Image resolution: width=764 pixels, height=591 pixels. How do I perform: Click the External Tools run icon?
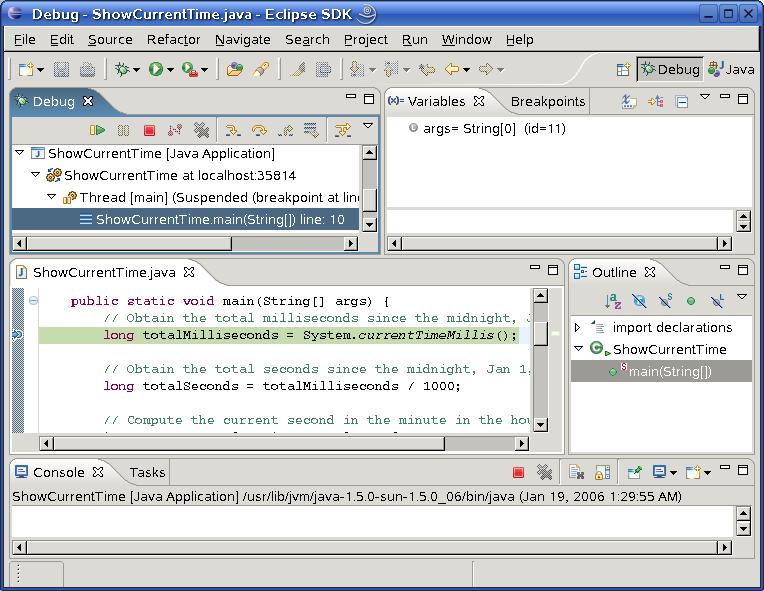(x=190, y=70)
